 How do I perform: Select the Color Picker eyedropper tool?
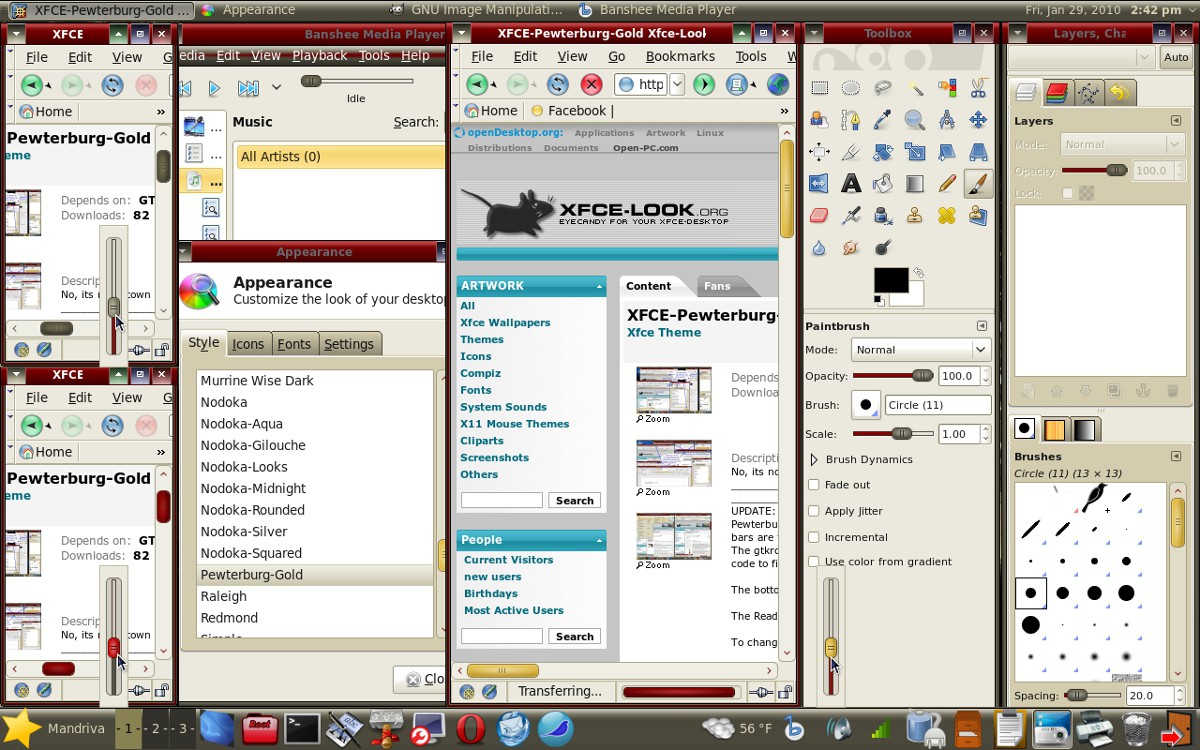coord(883,120)
